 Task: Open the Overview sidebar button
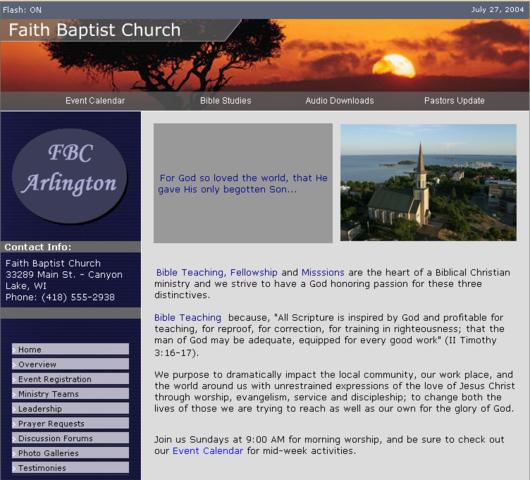(70, 364)
